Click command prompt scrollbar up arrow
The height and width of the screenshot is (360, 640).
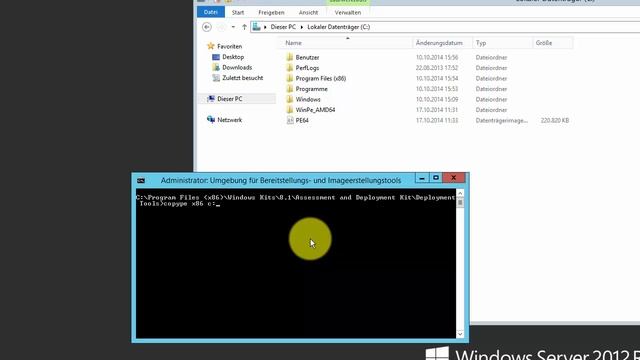point(460,193)
